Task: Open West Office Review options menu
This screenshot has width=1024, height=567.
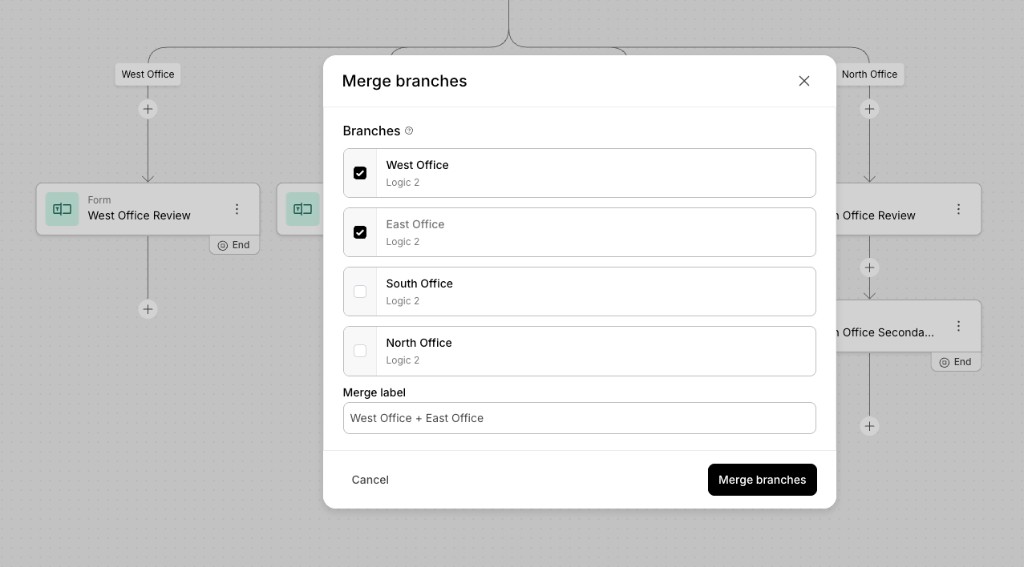Action: point(237,209)
